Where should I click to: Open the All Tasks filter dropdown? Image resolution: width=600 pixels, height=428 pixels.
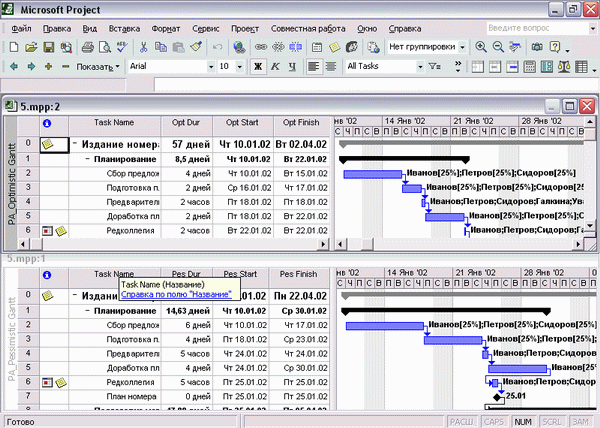click(420, 67)
